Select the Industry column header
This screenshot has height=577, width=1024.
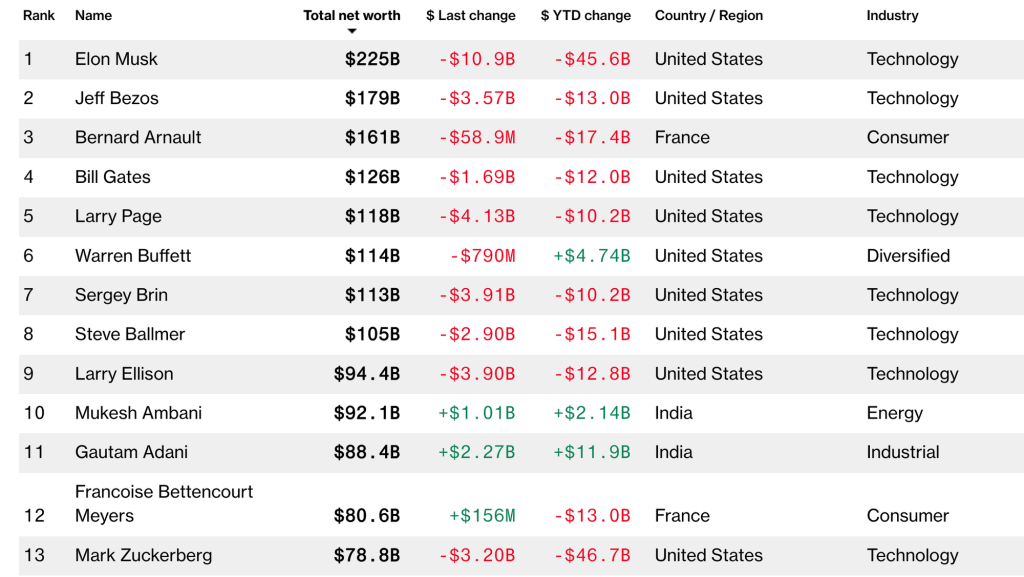click(892, 15)
